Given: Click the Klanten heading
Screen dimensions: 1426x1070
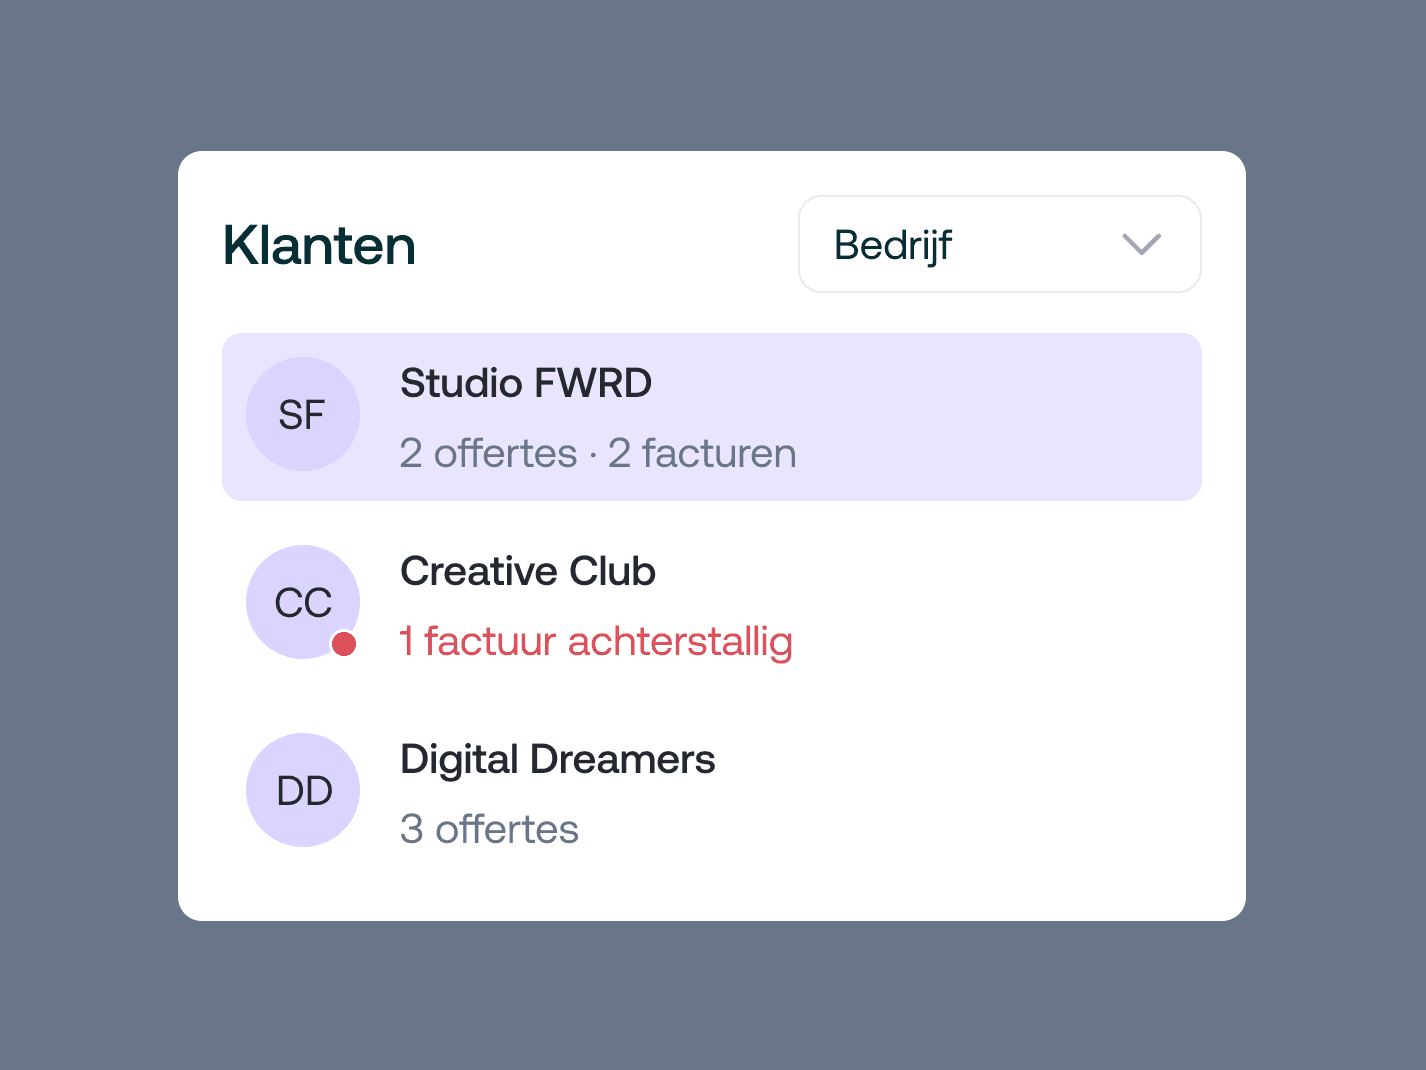Looking at the screenshot, I should tap(319, 245).
